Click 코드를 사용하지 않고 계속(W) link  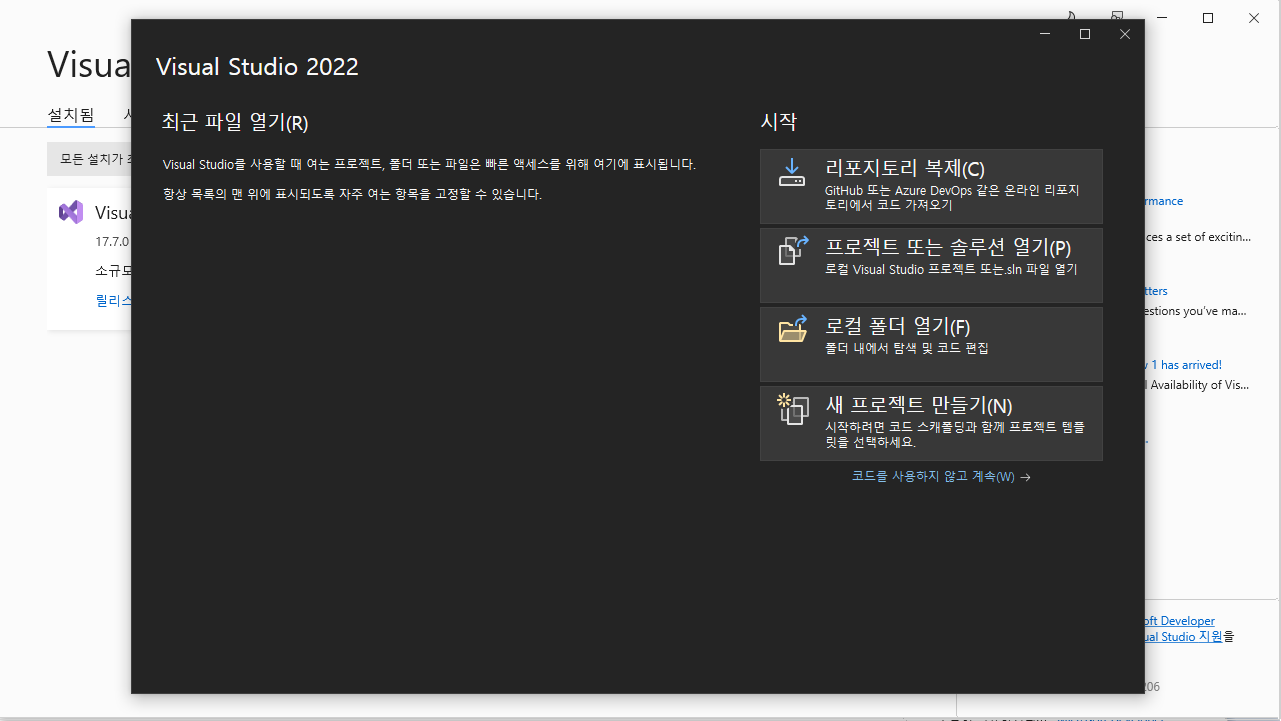(x=941, y=477)
